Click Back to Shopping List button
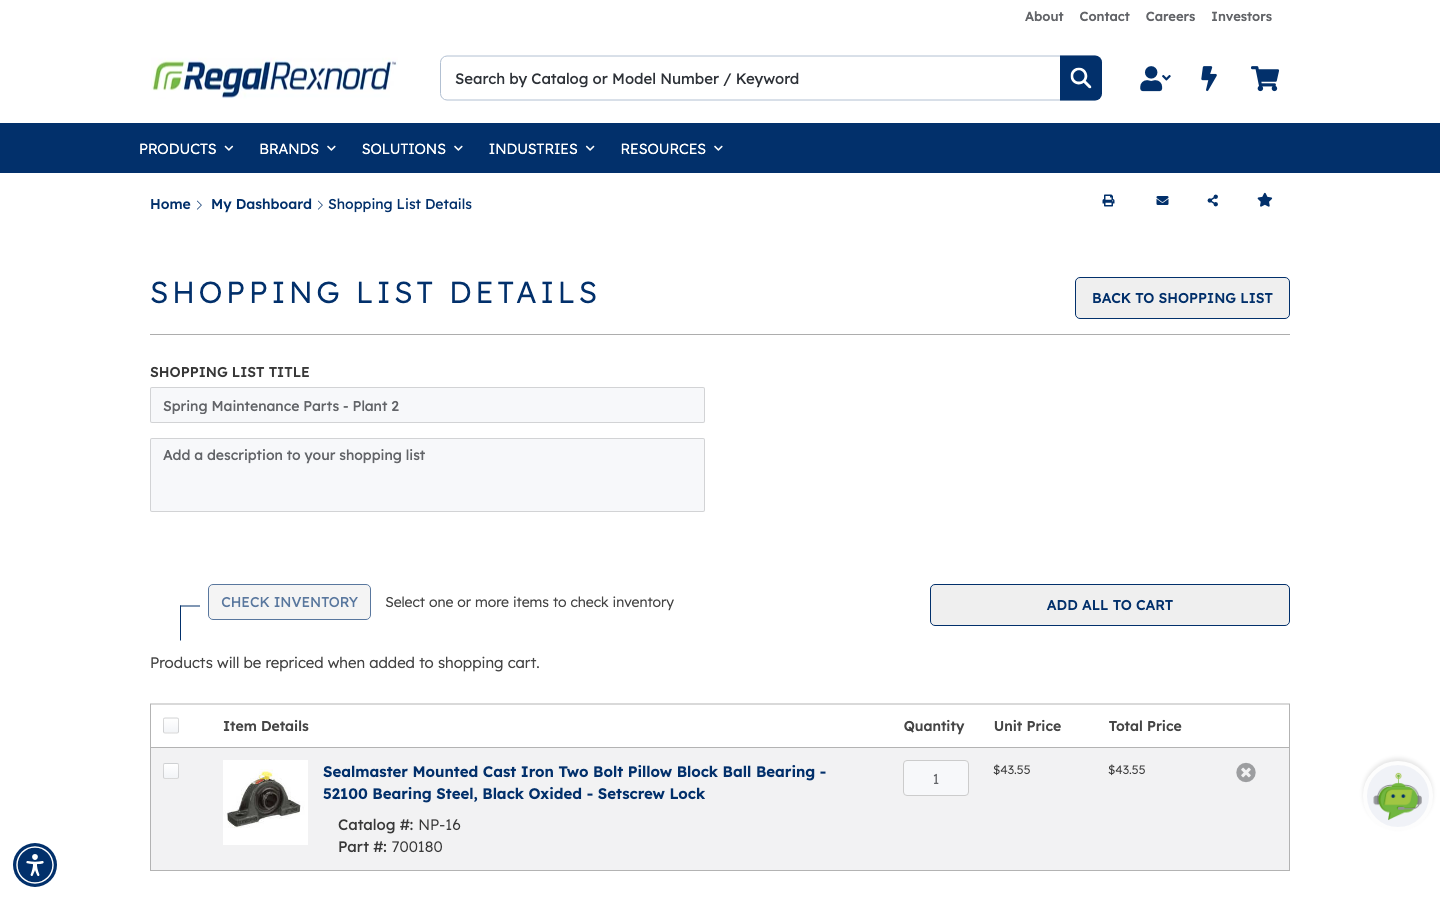This screenshot has width=1440, height=900. pos(1182,298)
